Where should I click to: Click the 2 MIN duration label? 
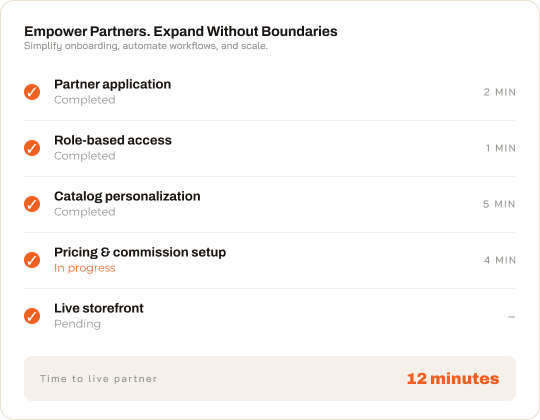[x=500, y=92]
